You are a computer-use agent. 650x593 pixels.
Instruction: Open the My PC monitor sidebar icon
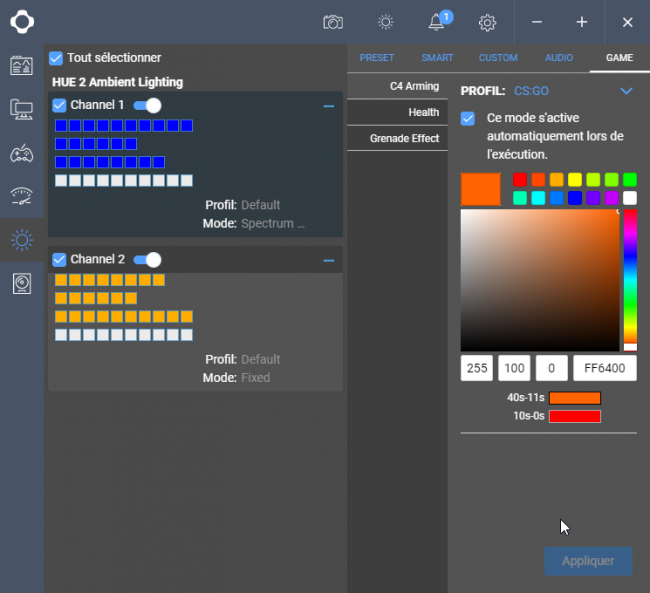pos(22,109)
